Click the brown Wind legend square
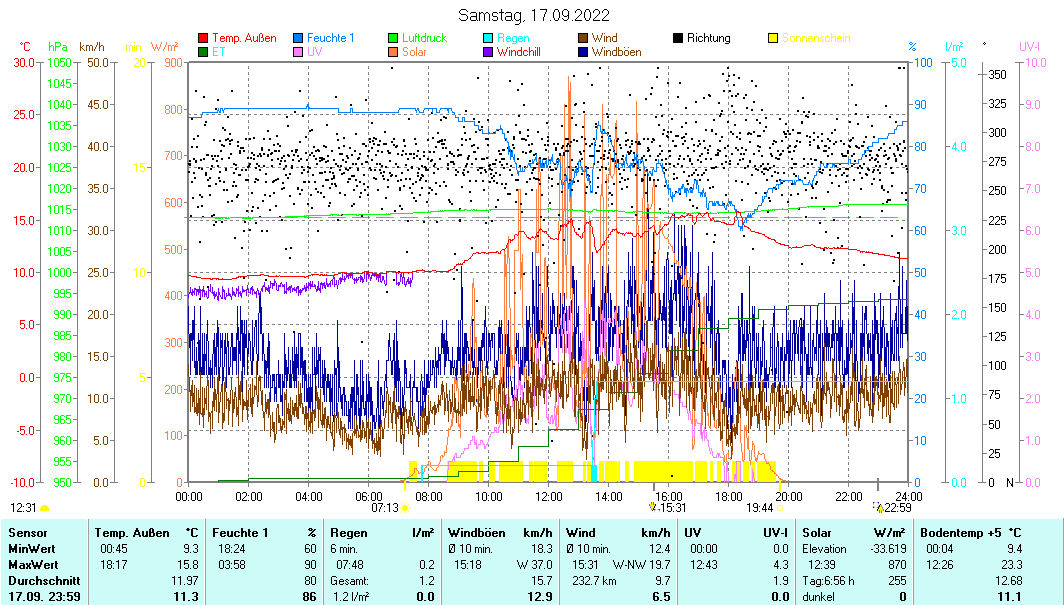Viewport: 1064px width, 605px height. pyautogui.click(x=583, y=38)
